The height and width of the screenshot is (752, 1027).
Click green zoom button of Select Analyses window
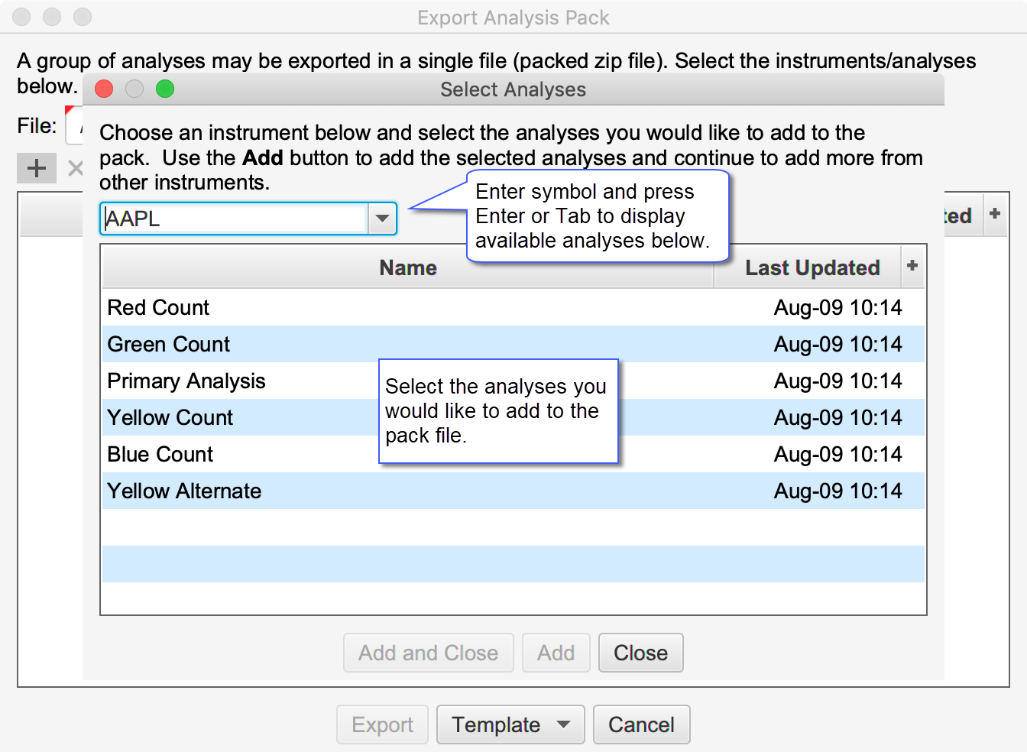165,90
